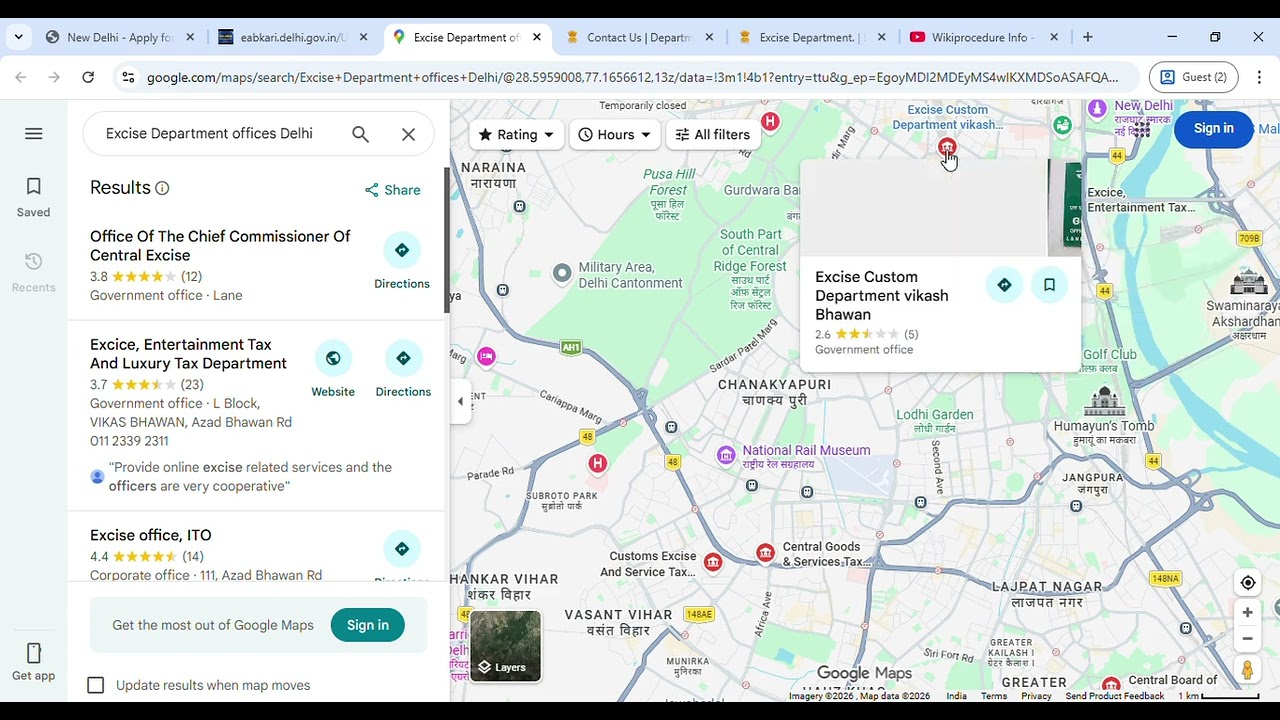Viewport: 1280px width, 720px height.
Task: Open the Privacy link
Action: [1036, 696]
